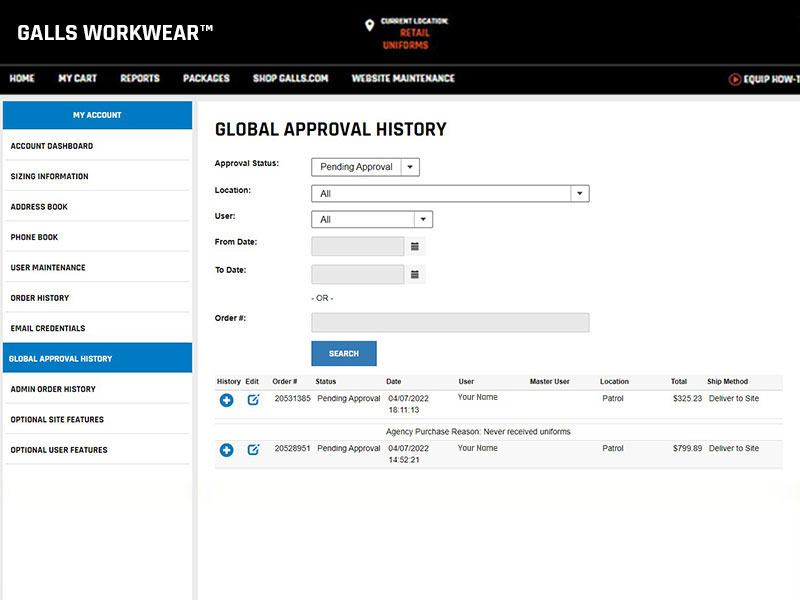Expand history for order 20531385

point(226,400)
